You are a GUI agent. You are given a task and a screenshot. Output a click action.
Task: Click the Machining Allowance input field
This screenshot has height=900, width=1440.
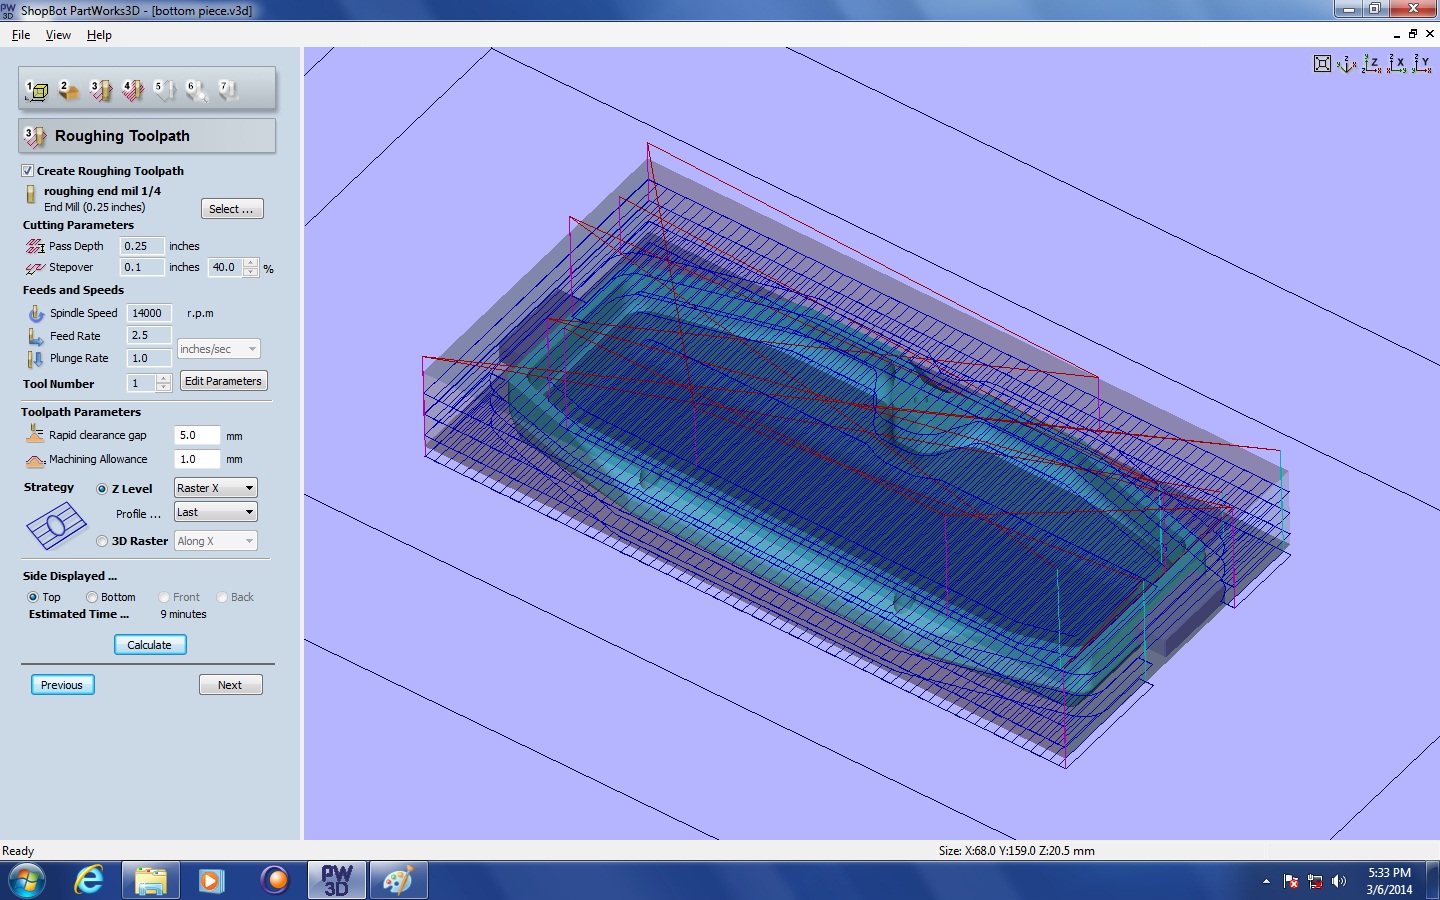point(197,459)
